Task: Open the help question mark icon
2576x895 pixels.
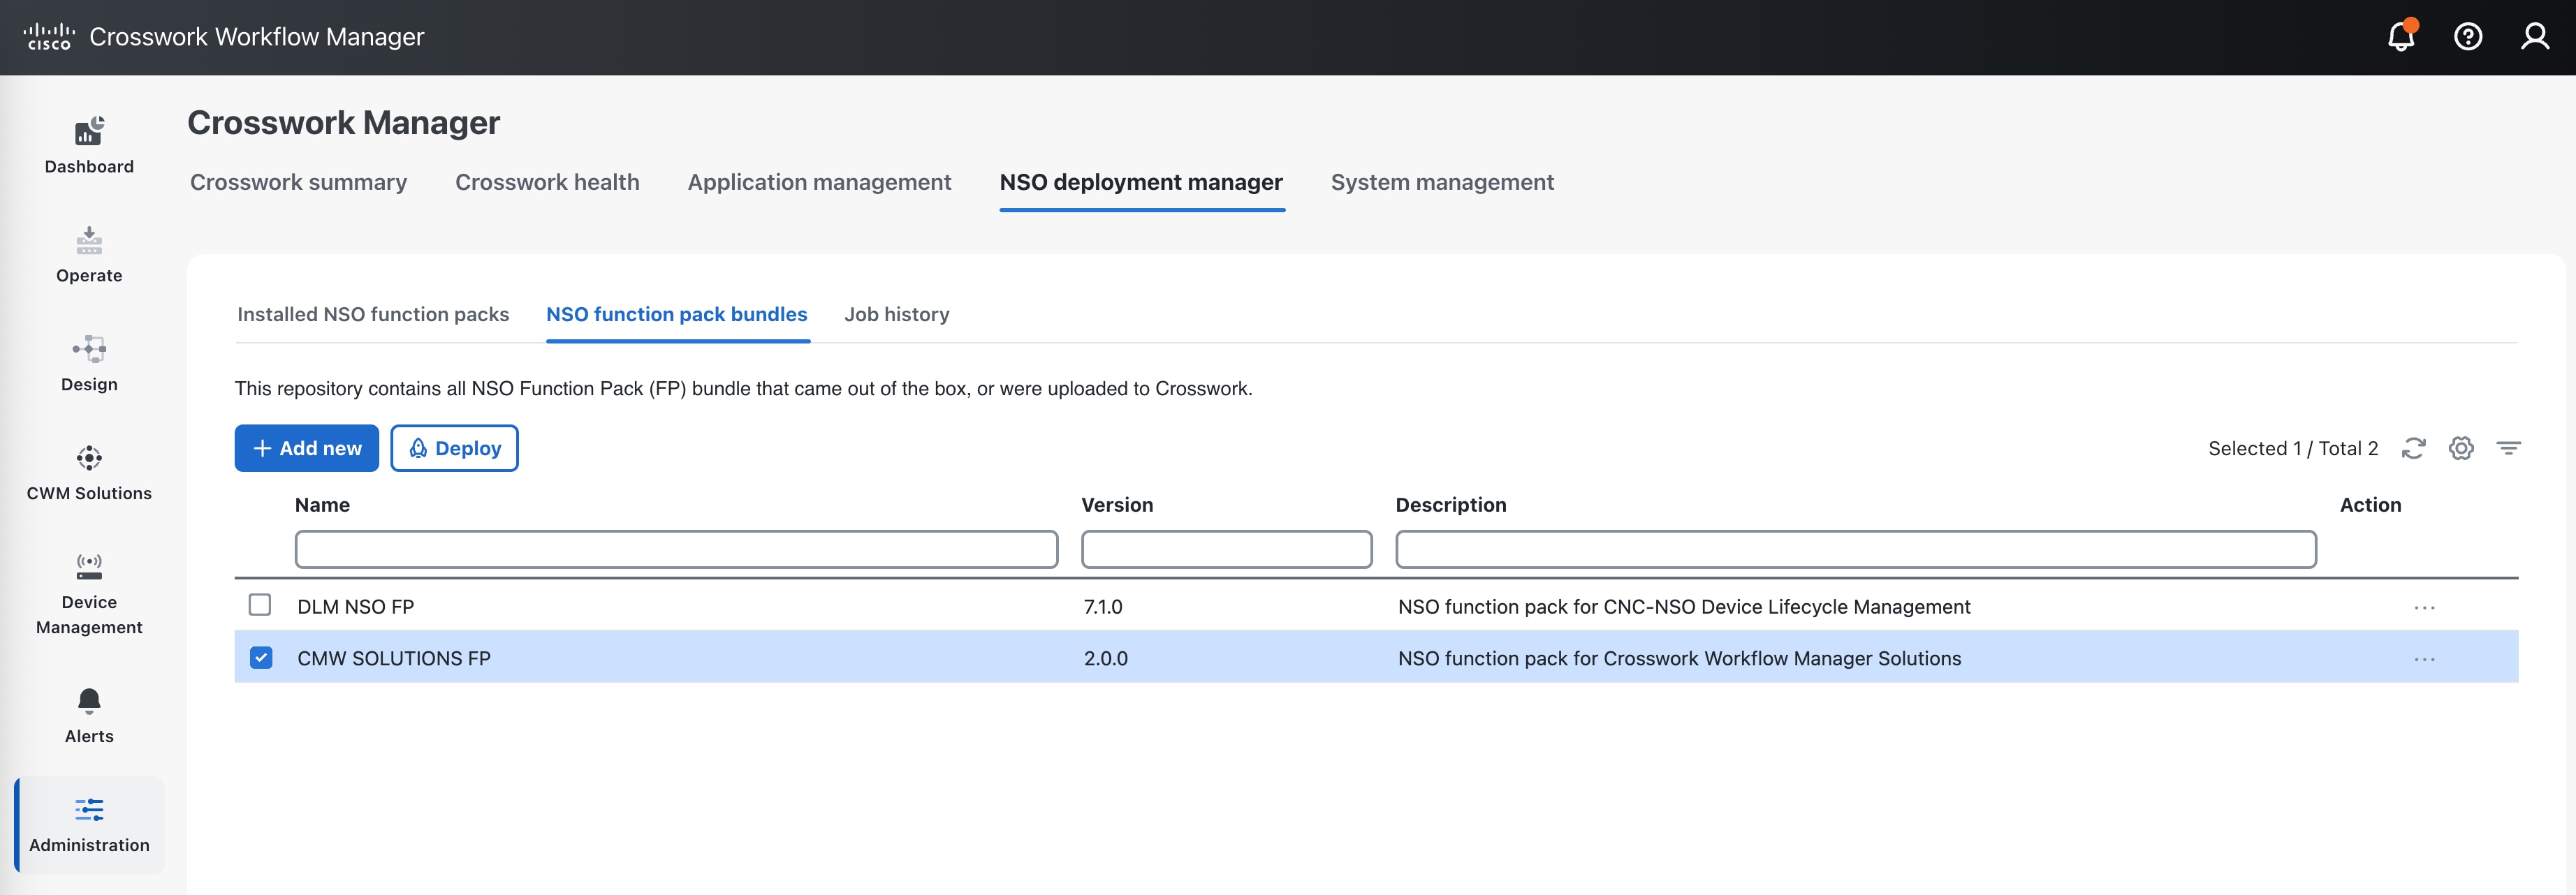Action: coord(2468,37)
